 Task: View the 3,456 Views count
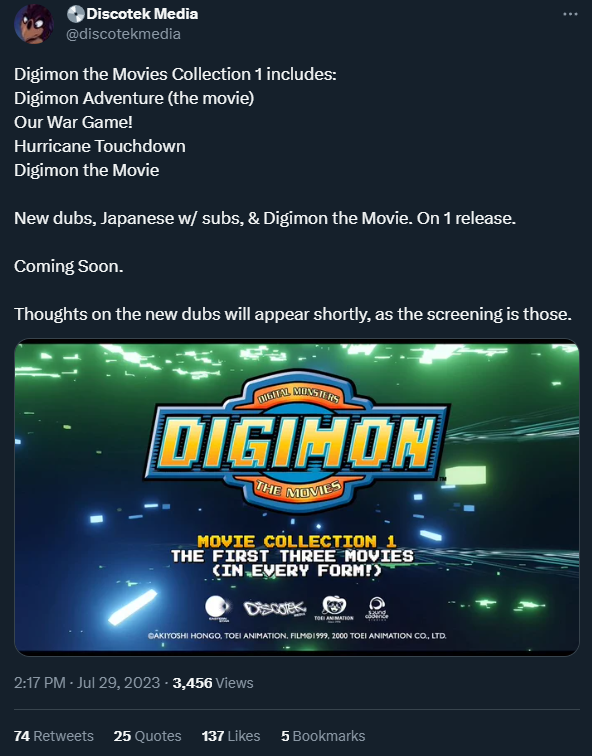pyautogui.click(x=213, y=683)
